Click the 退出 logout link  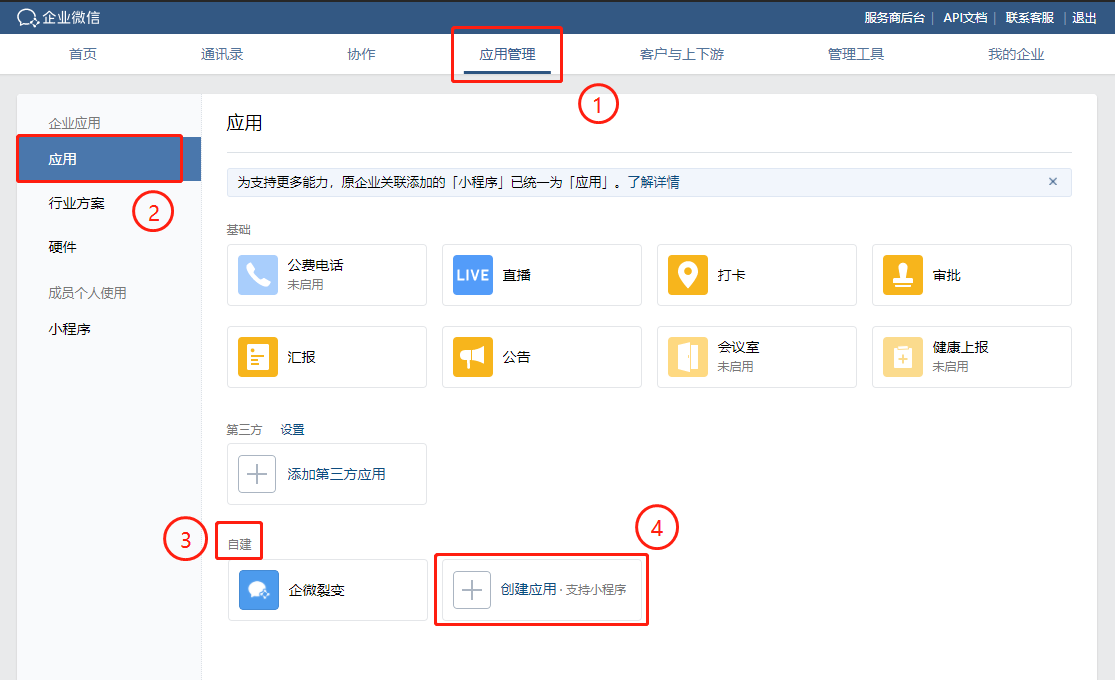[x=1084, y=17]
